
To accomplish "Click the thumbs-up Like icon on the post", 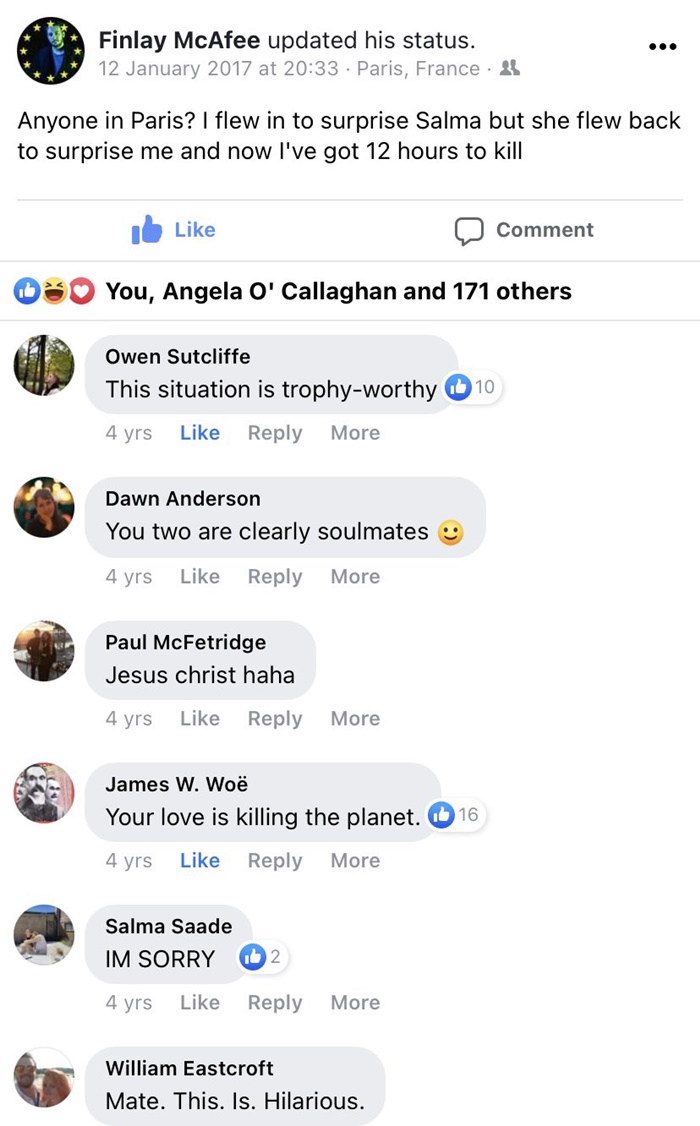I will point(147,230).
